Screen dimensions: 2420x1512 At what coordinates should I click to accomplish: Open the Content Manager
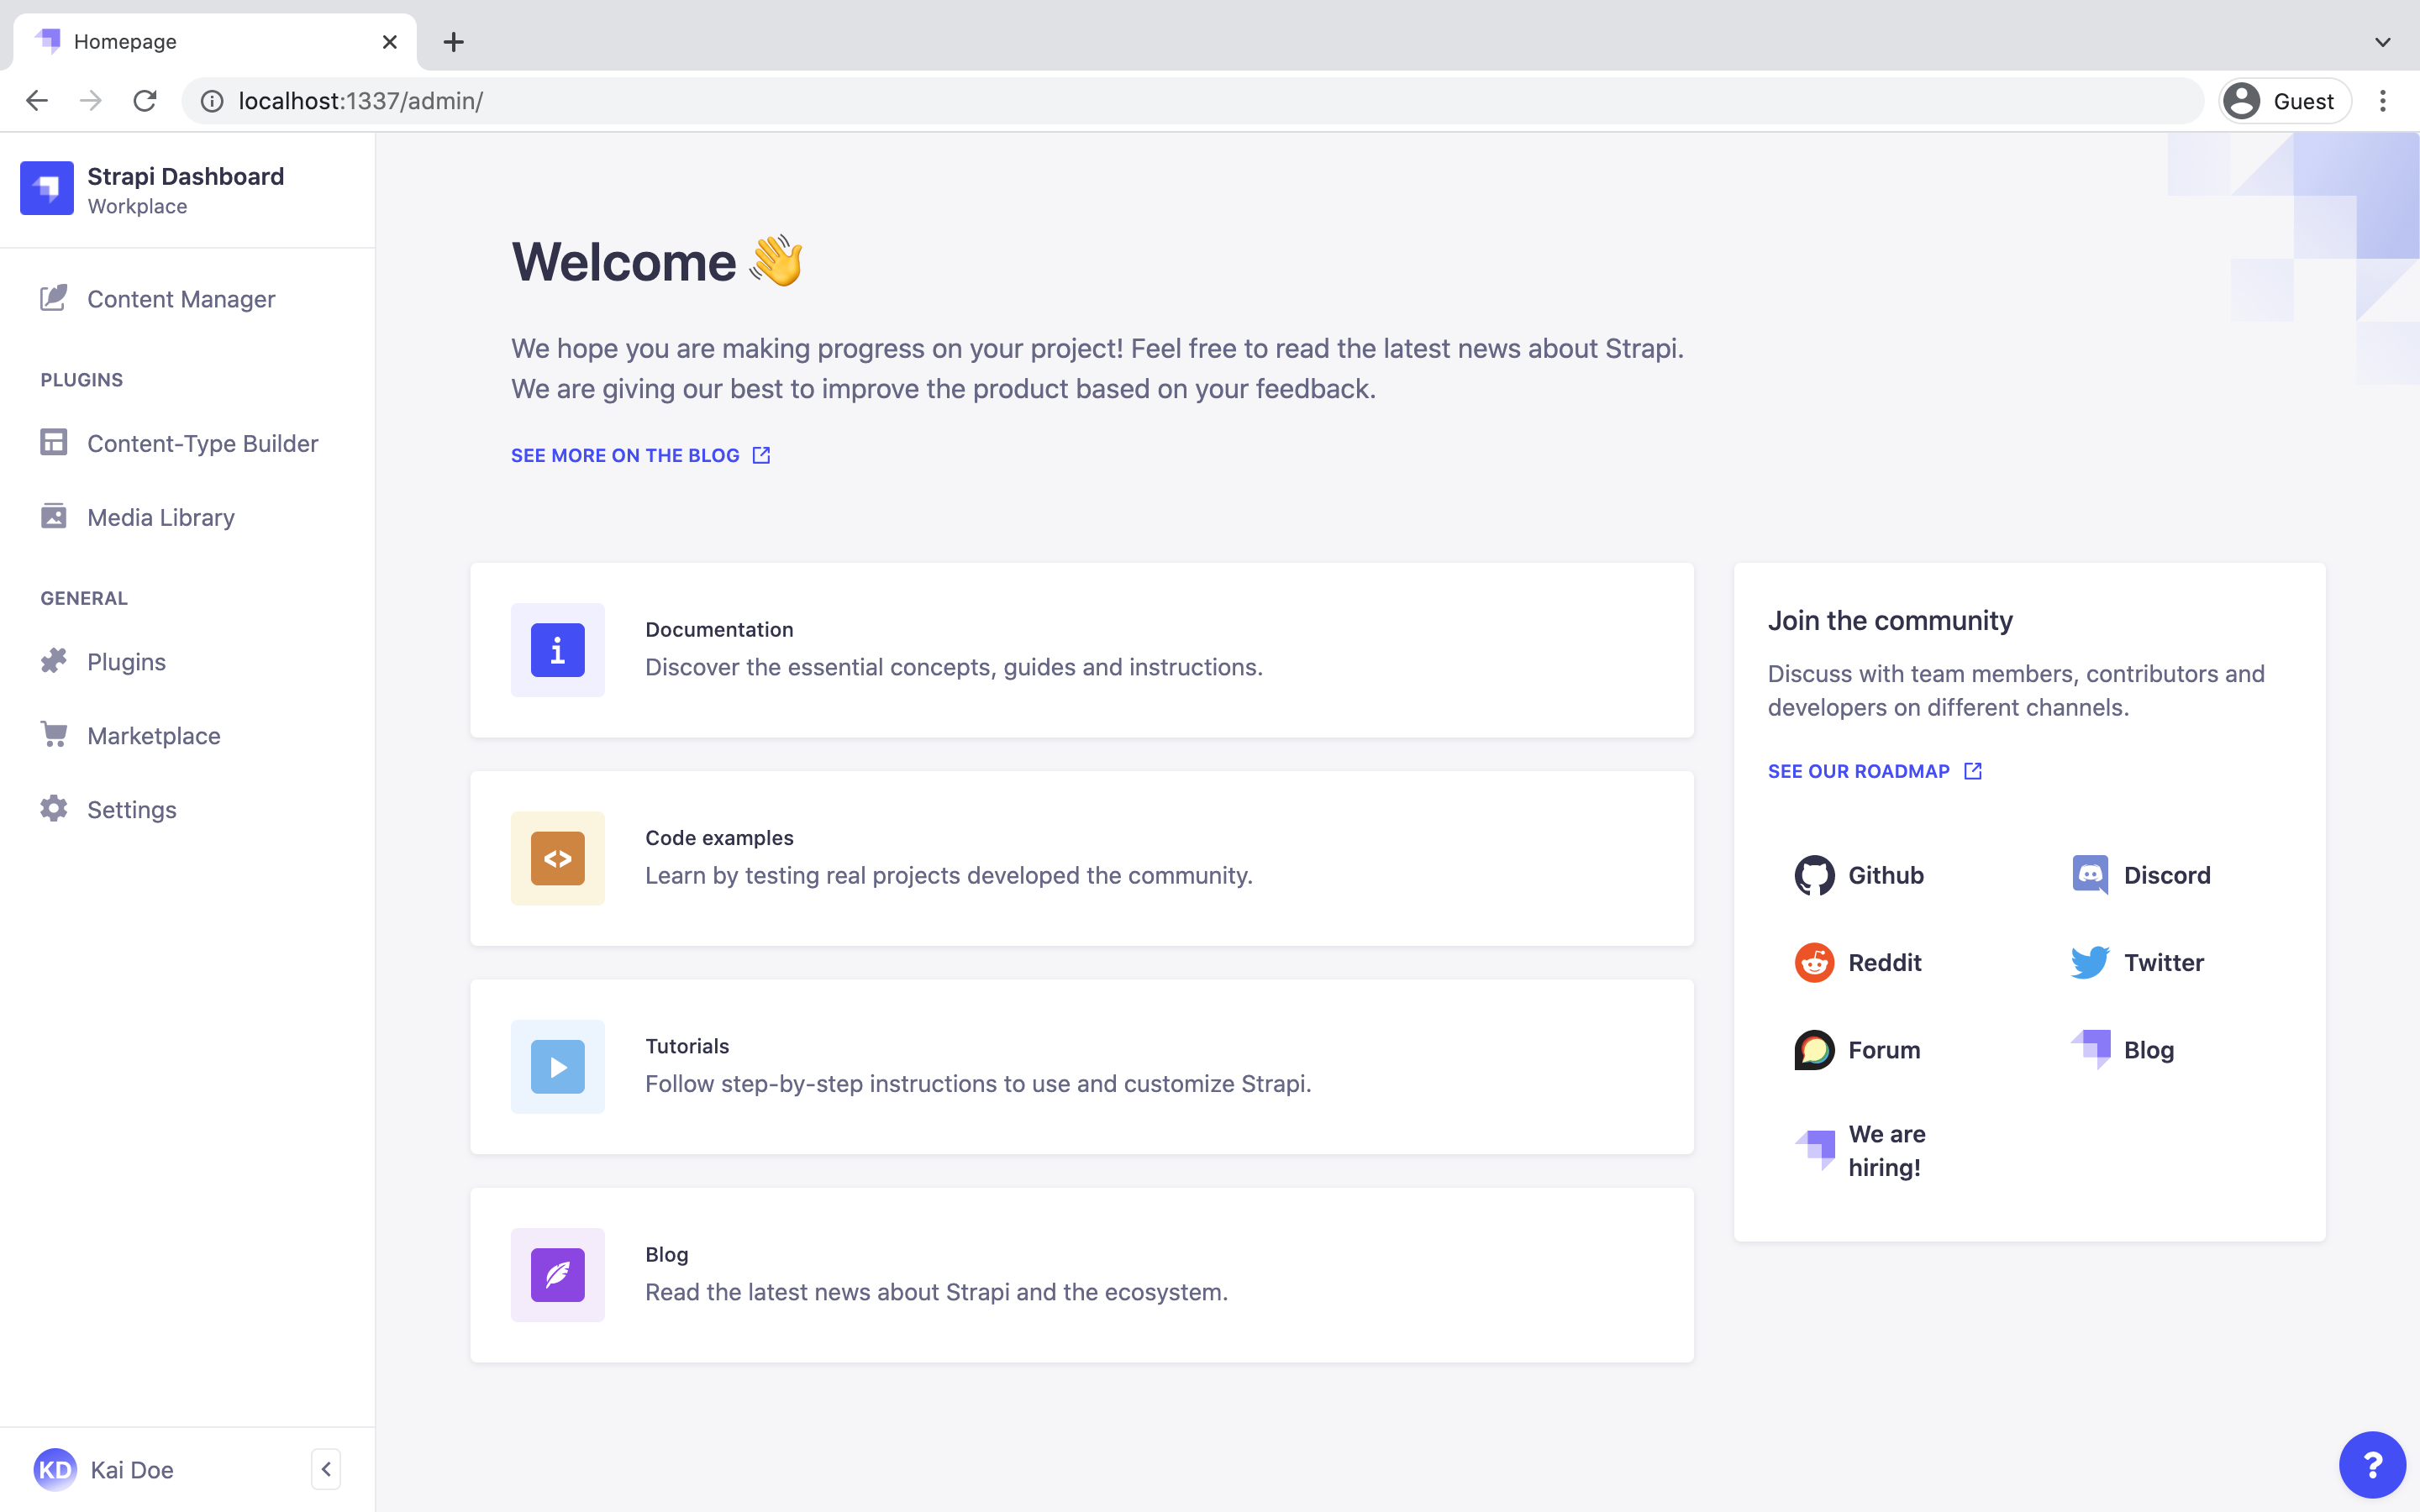pos(181,298)
